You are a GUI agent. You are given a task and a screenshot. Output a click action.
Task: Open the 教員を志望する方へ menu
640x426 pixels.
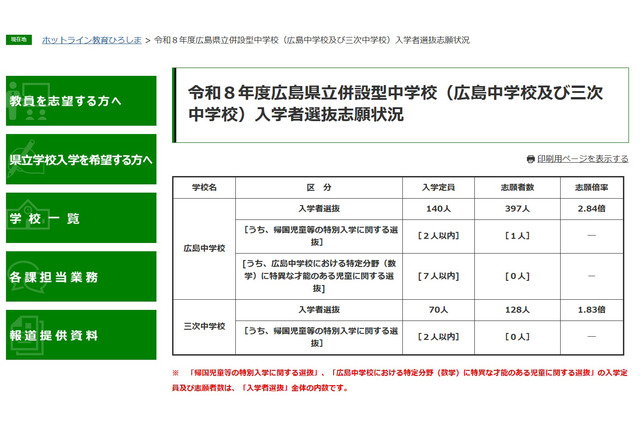81,101
